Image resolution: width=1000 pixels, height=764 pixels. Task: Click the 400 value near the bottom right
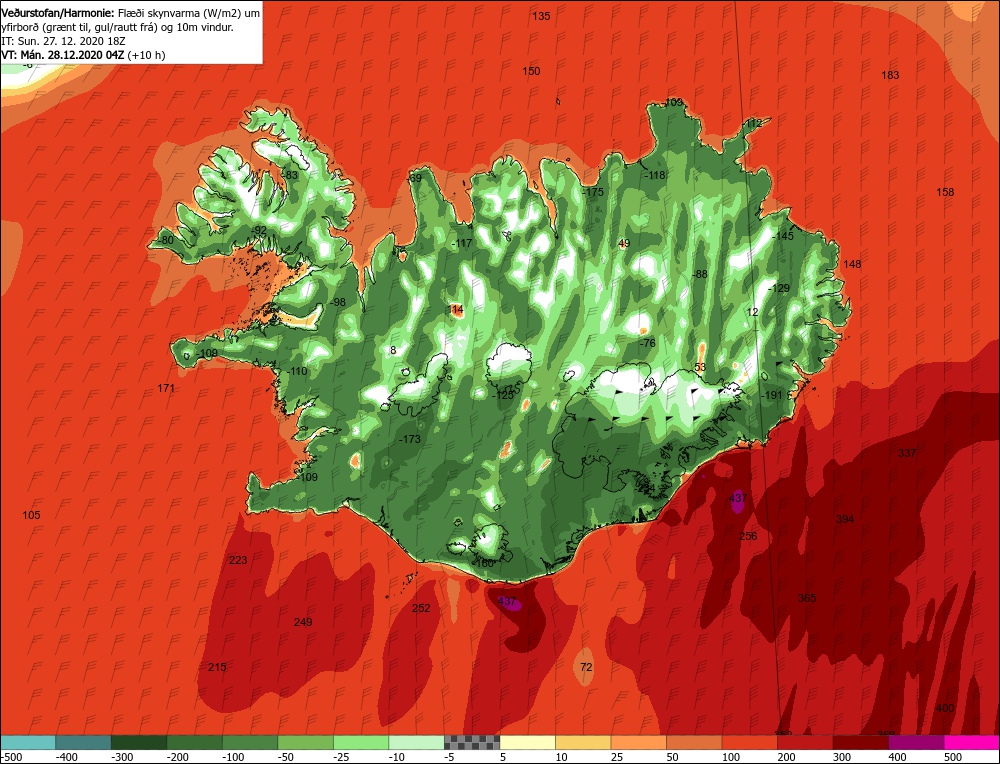coord(945,708)
